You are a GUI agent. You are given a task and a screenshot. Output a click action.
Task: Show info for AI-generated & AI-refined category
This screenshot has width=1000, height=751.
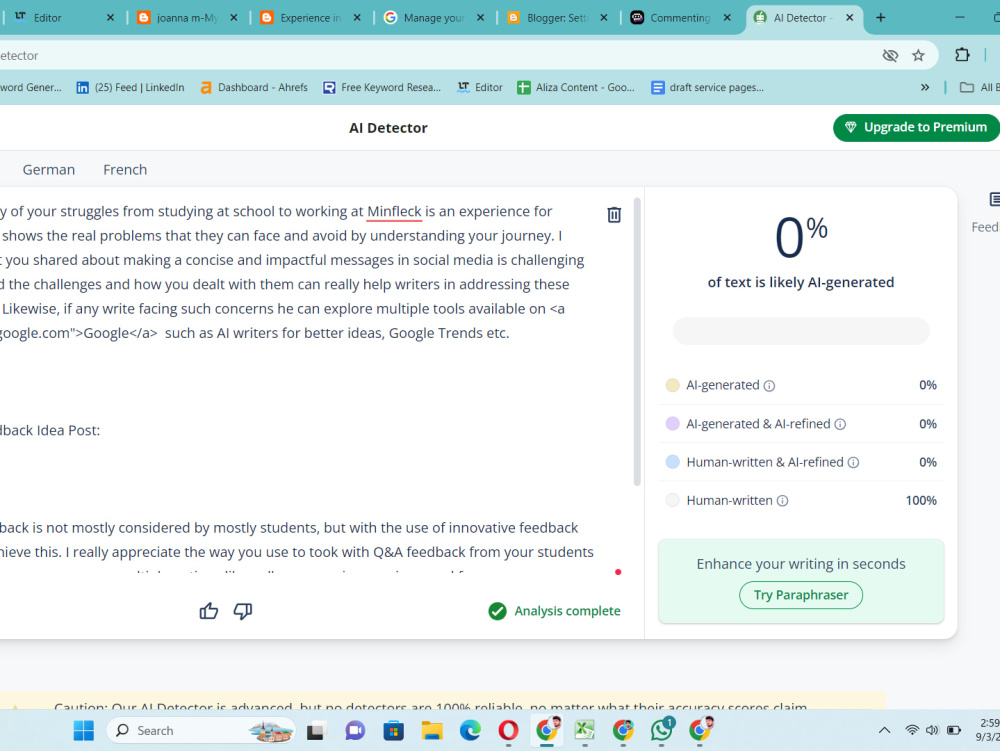pyautogui.click(x=840, y=425)
